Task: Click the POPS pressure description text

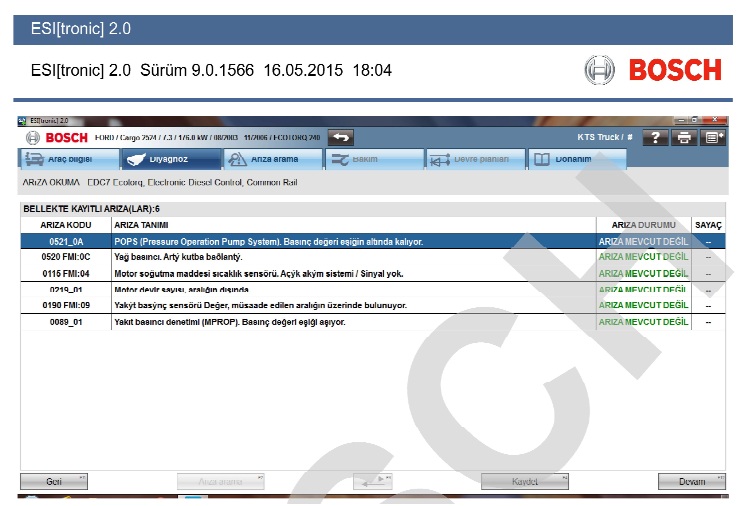Action: pyautogui.click(x=268, y=241)
